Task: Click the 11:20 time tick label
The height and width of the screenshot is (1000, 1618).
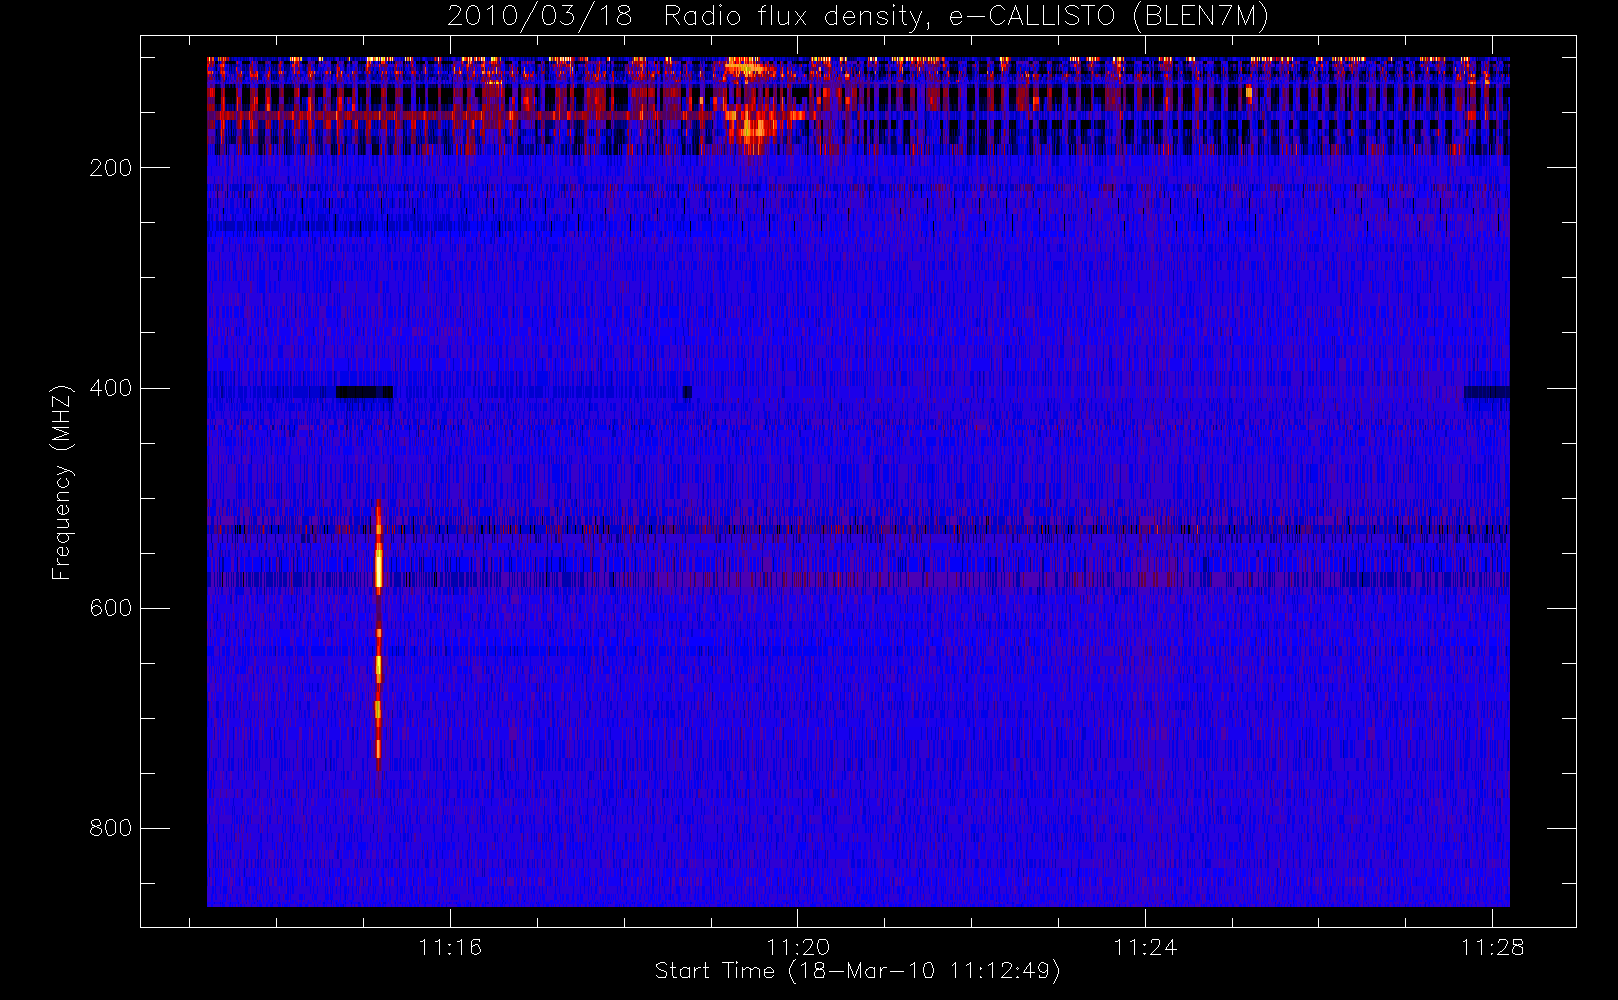Action: coord(798,947)
